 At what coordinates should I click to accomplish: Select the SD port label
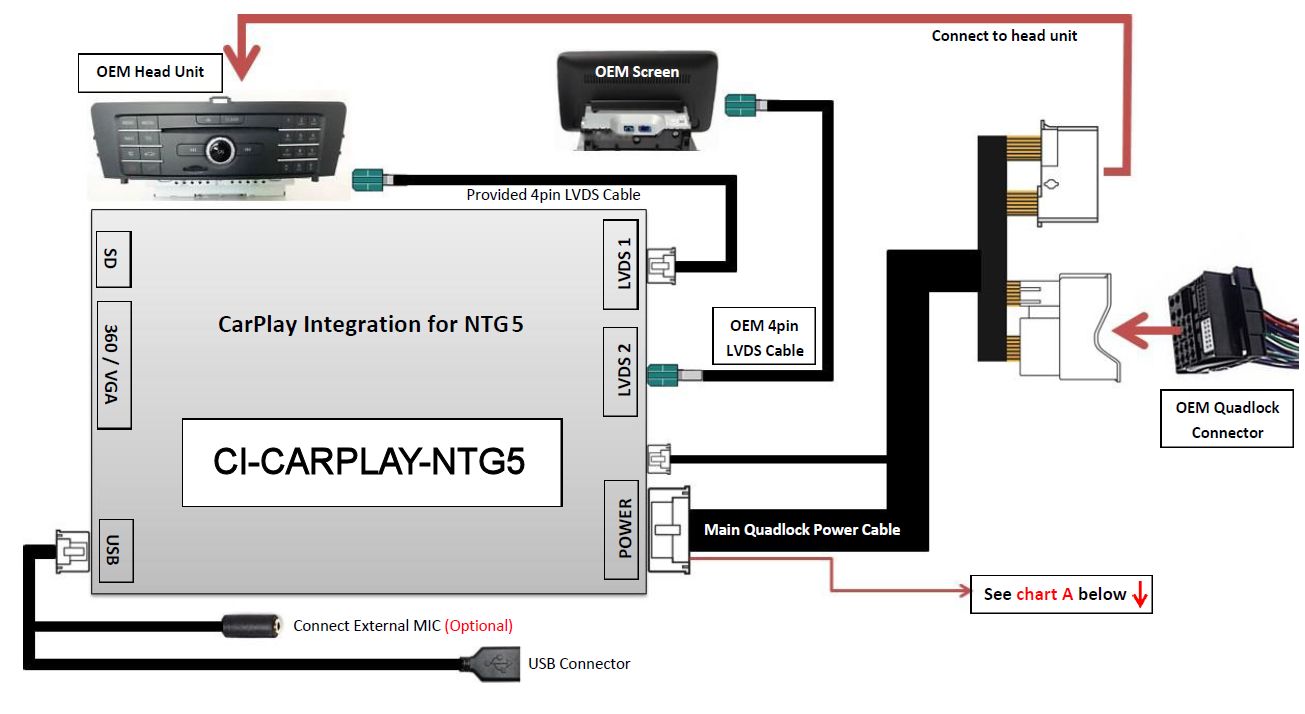point(113,258)
